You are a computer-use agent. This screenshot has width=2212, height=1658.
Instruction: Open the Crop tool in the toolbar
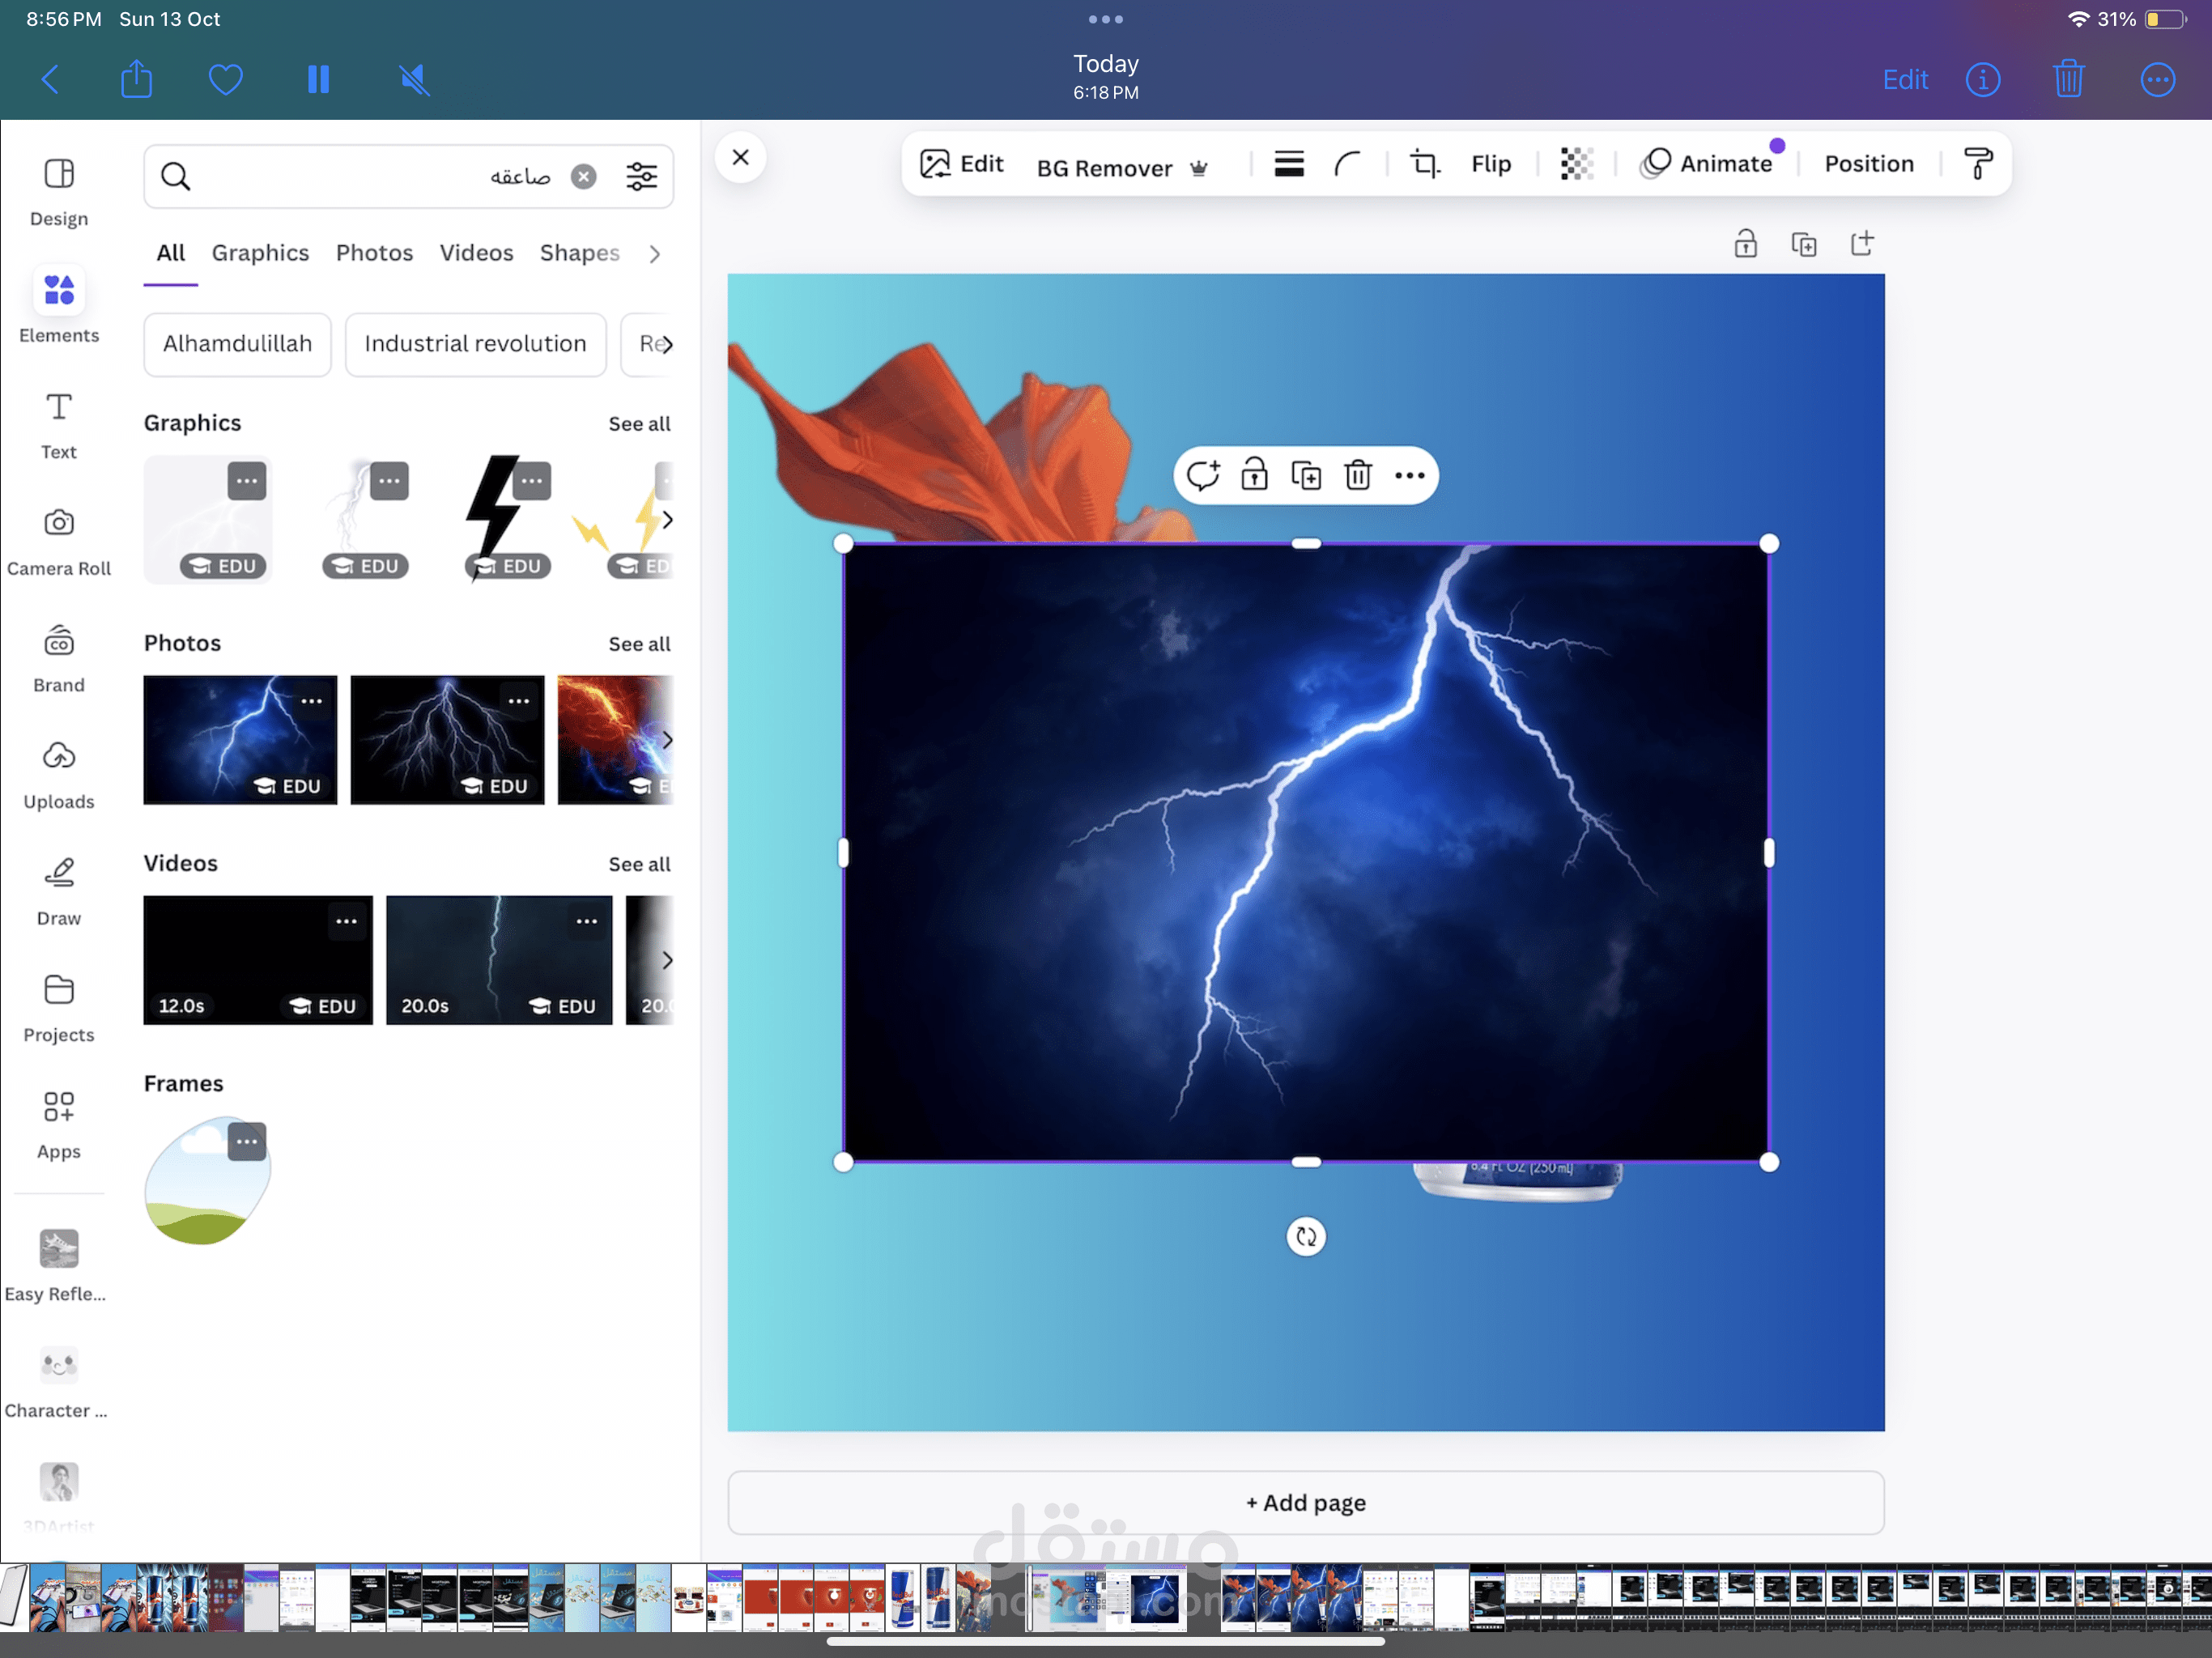pos(1424,164)
